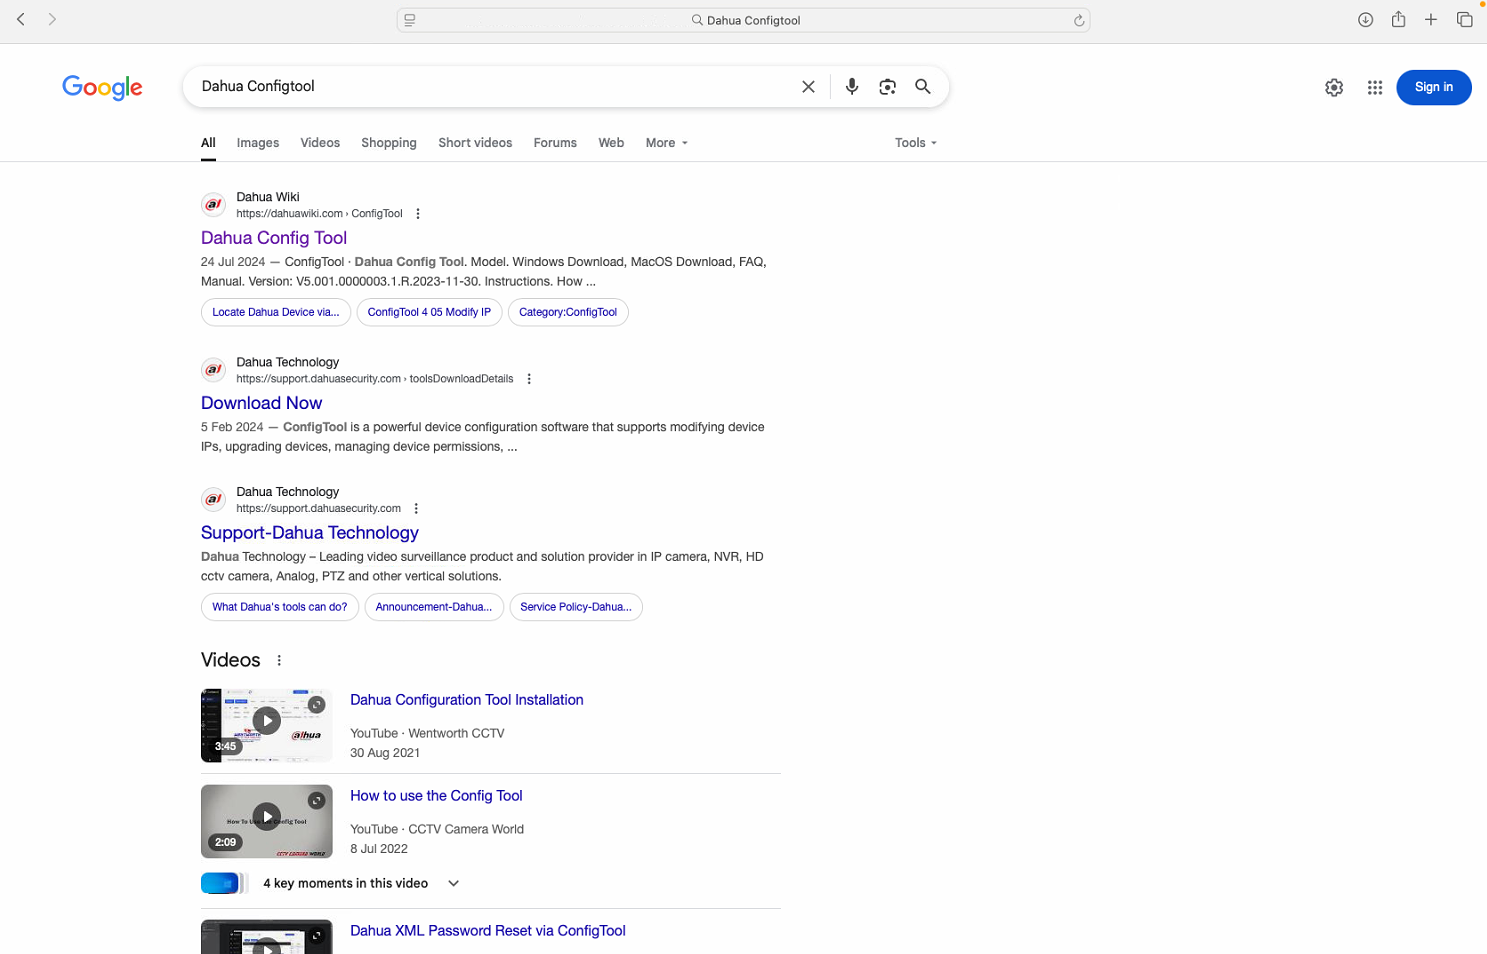Reload the page from address bar
Viewport: 1487px width, 954px height.
[1078, 20]
